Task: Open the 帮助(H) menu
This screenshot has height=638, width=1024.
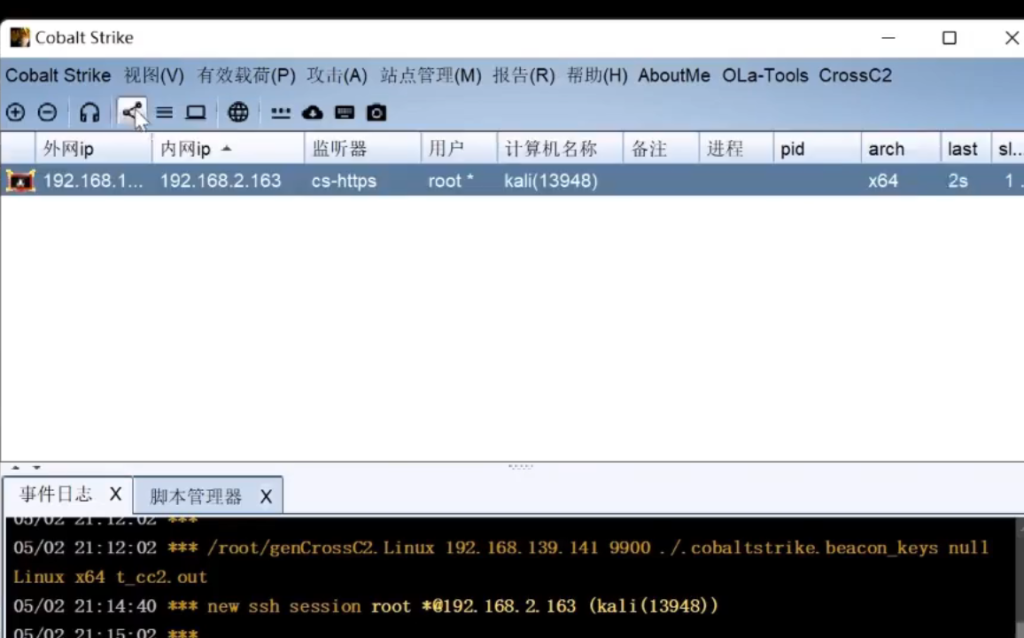Action: 597,75
